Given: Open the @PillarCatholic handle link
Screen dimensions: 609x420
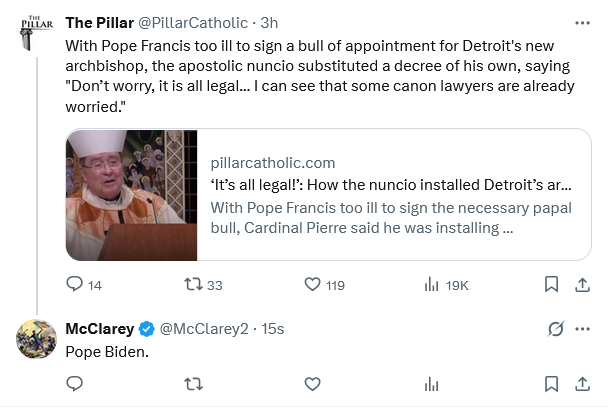Looking at the screenshot, I should (199, 22).
